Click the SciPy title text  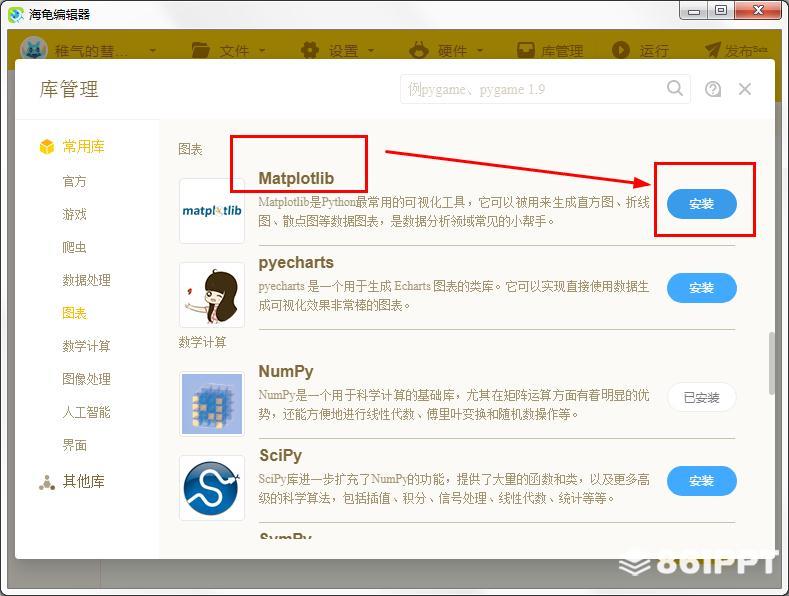pos(280,456)
